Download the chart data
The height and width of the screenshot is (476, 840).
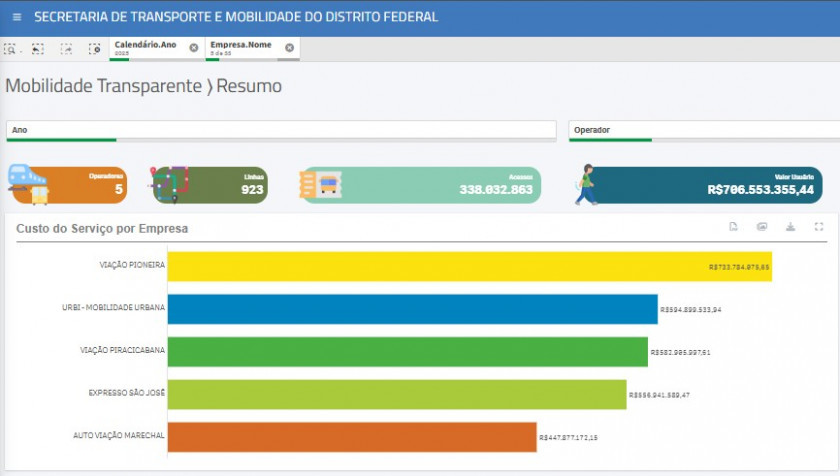790,227
